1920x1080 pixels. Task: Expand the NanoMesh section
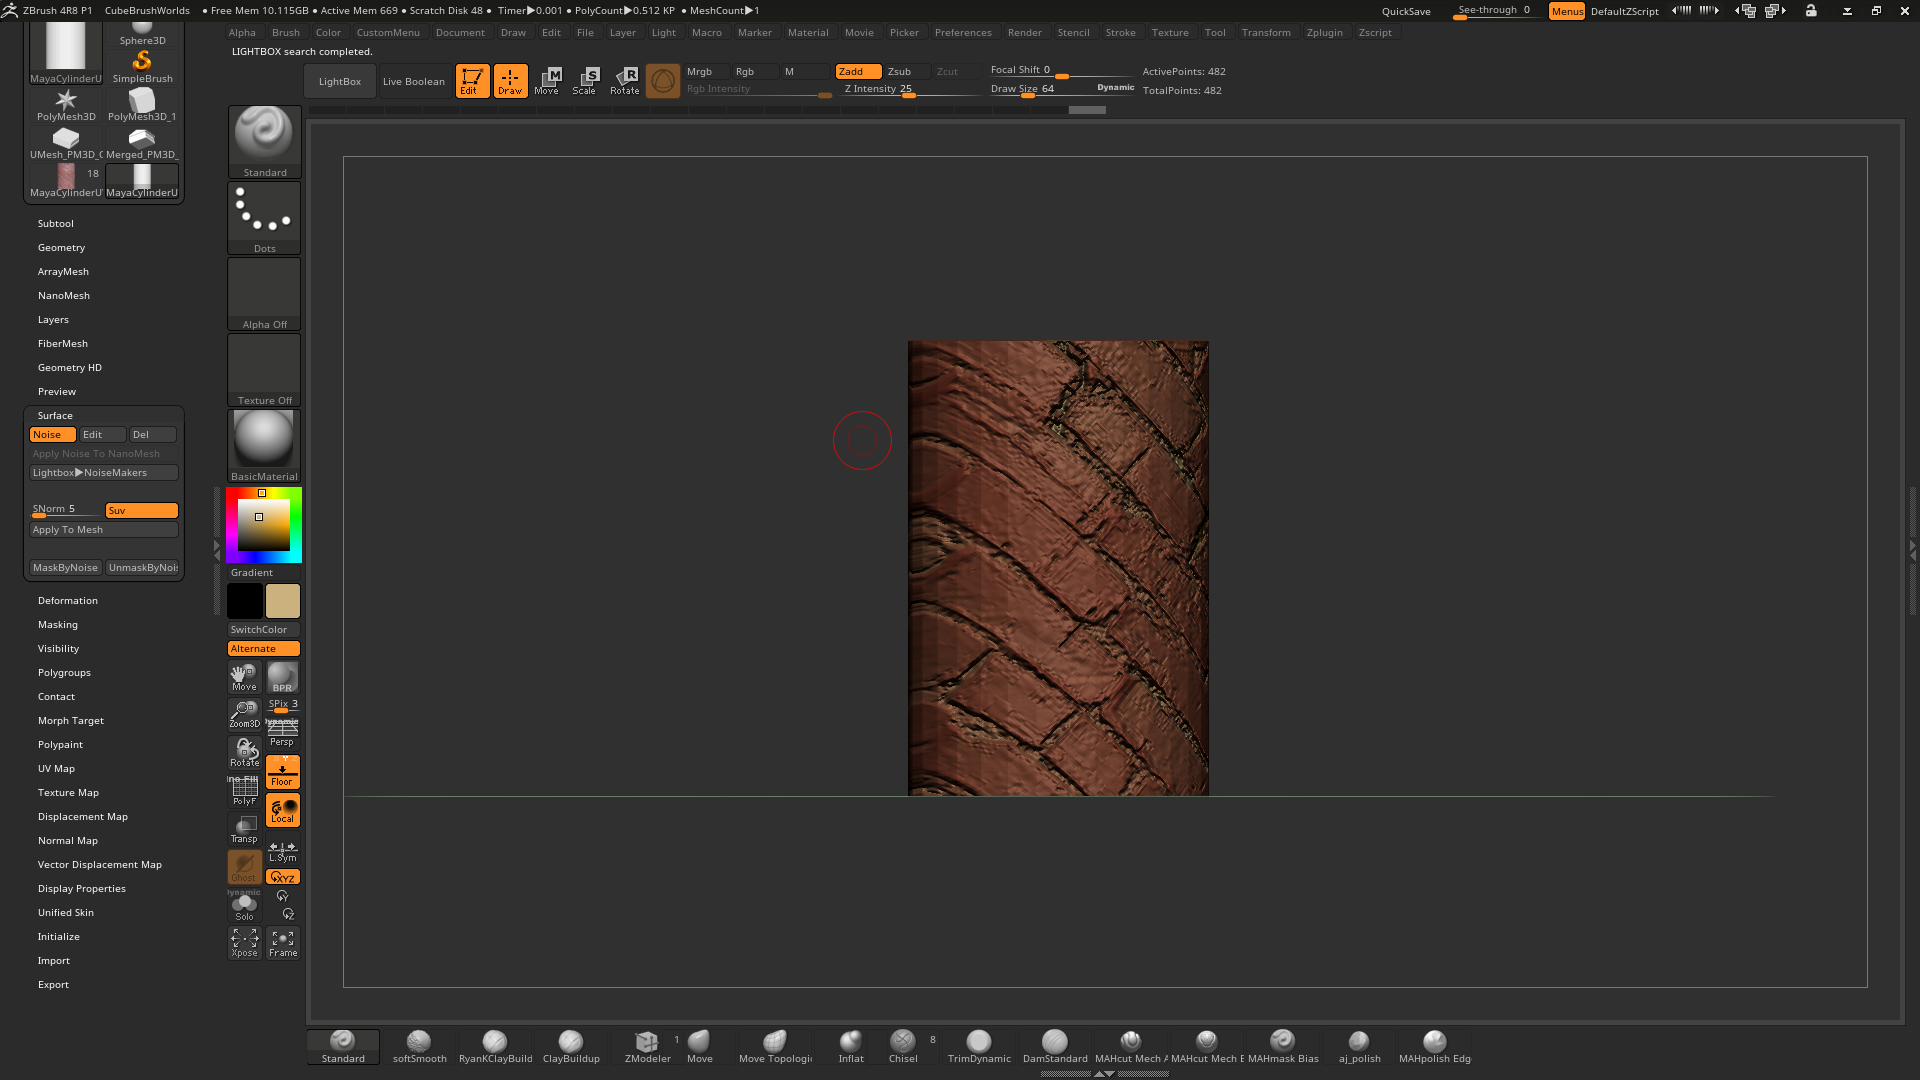click(x=64, y=296)
